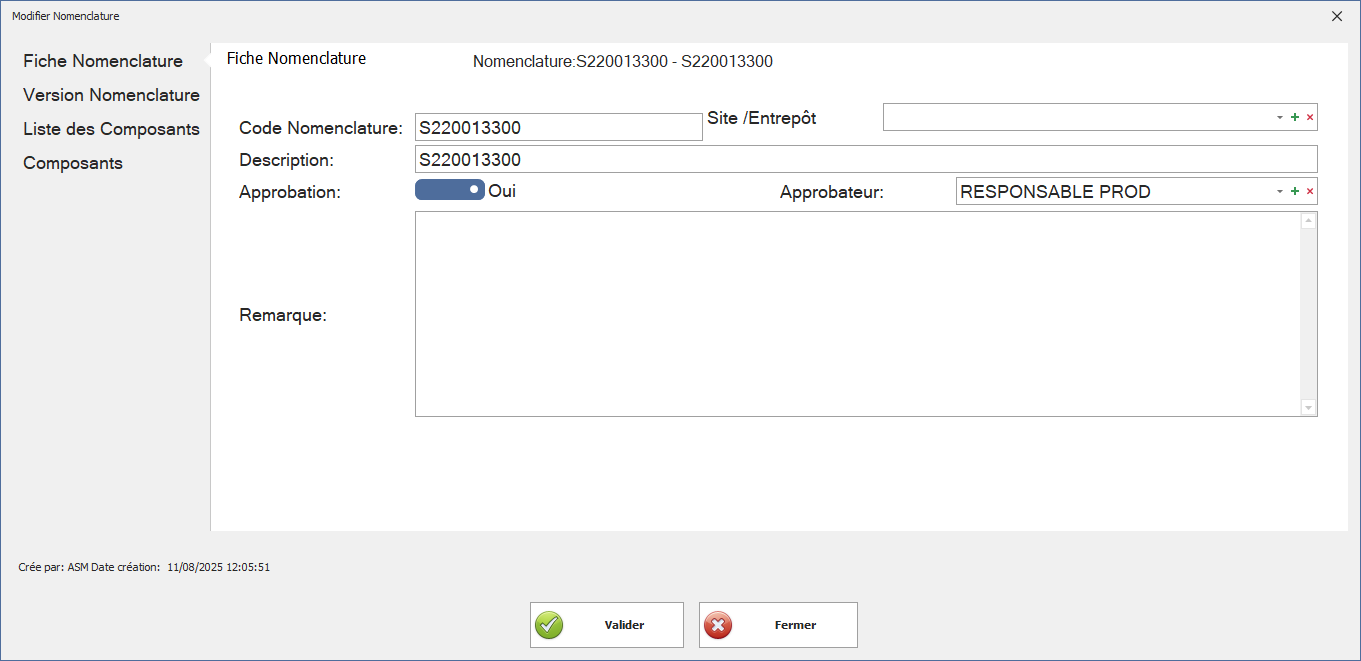Open the Liste des Composants tab
Screen dimensions: 1361x661
click(111, 129)
